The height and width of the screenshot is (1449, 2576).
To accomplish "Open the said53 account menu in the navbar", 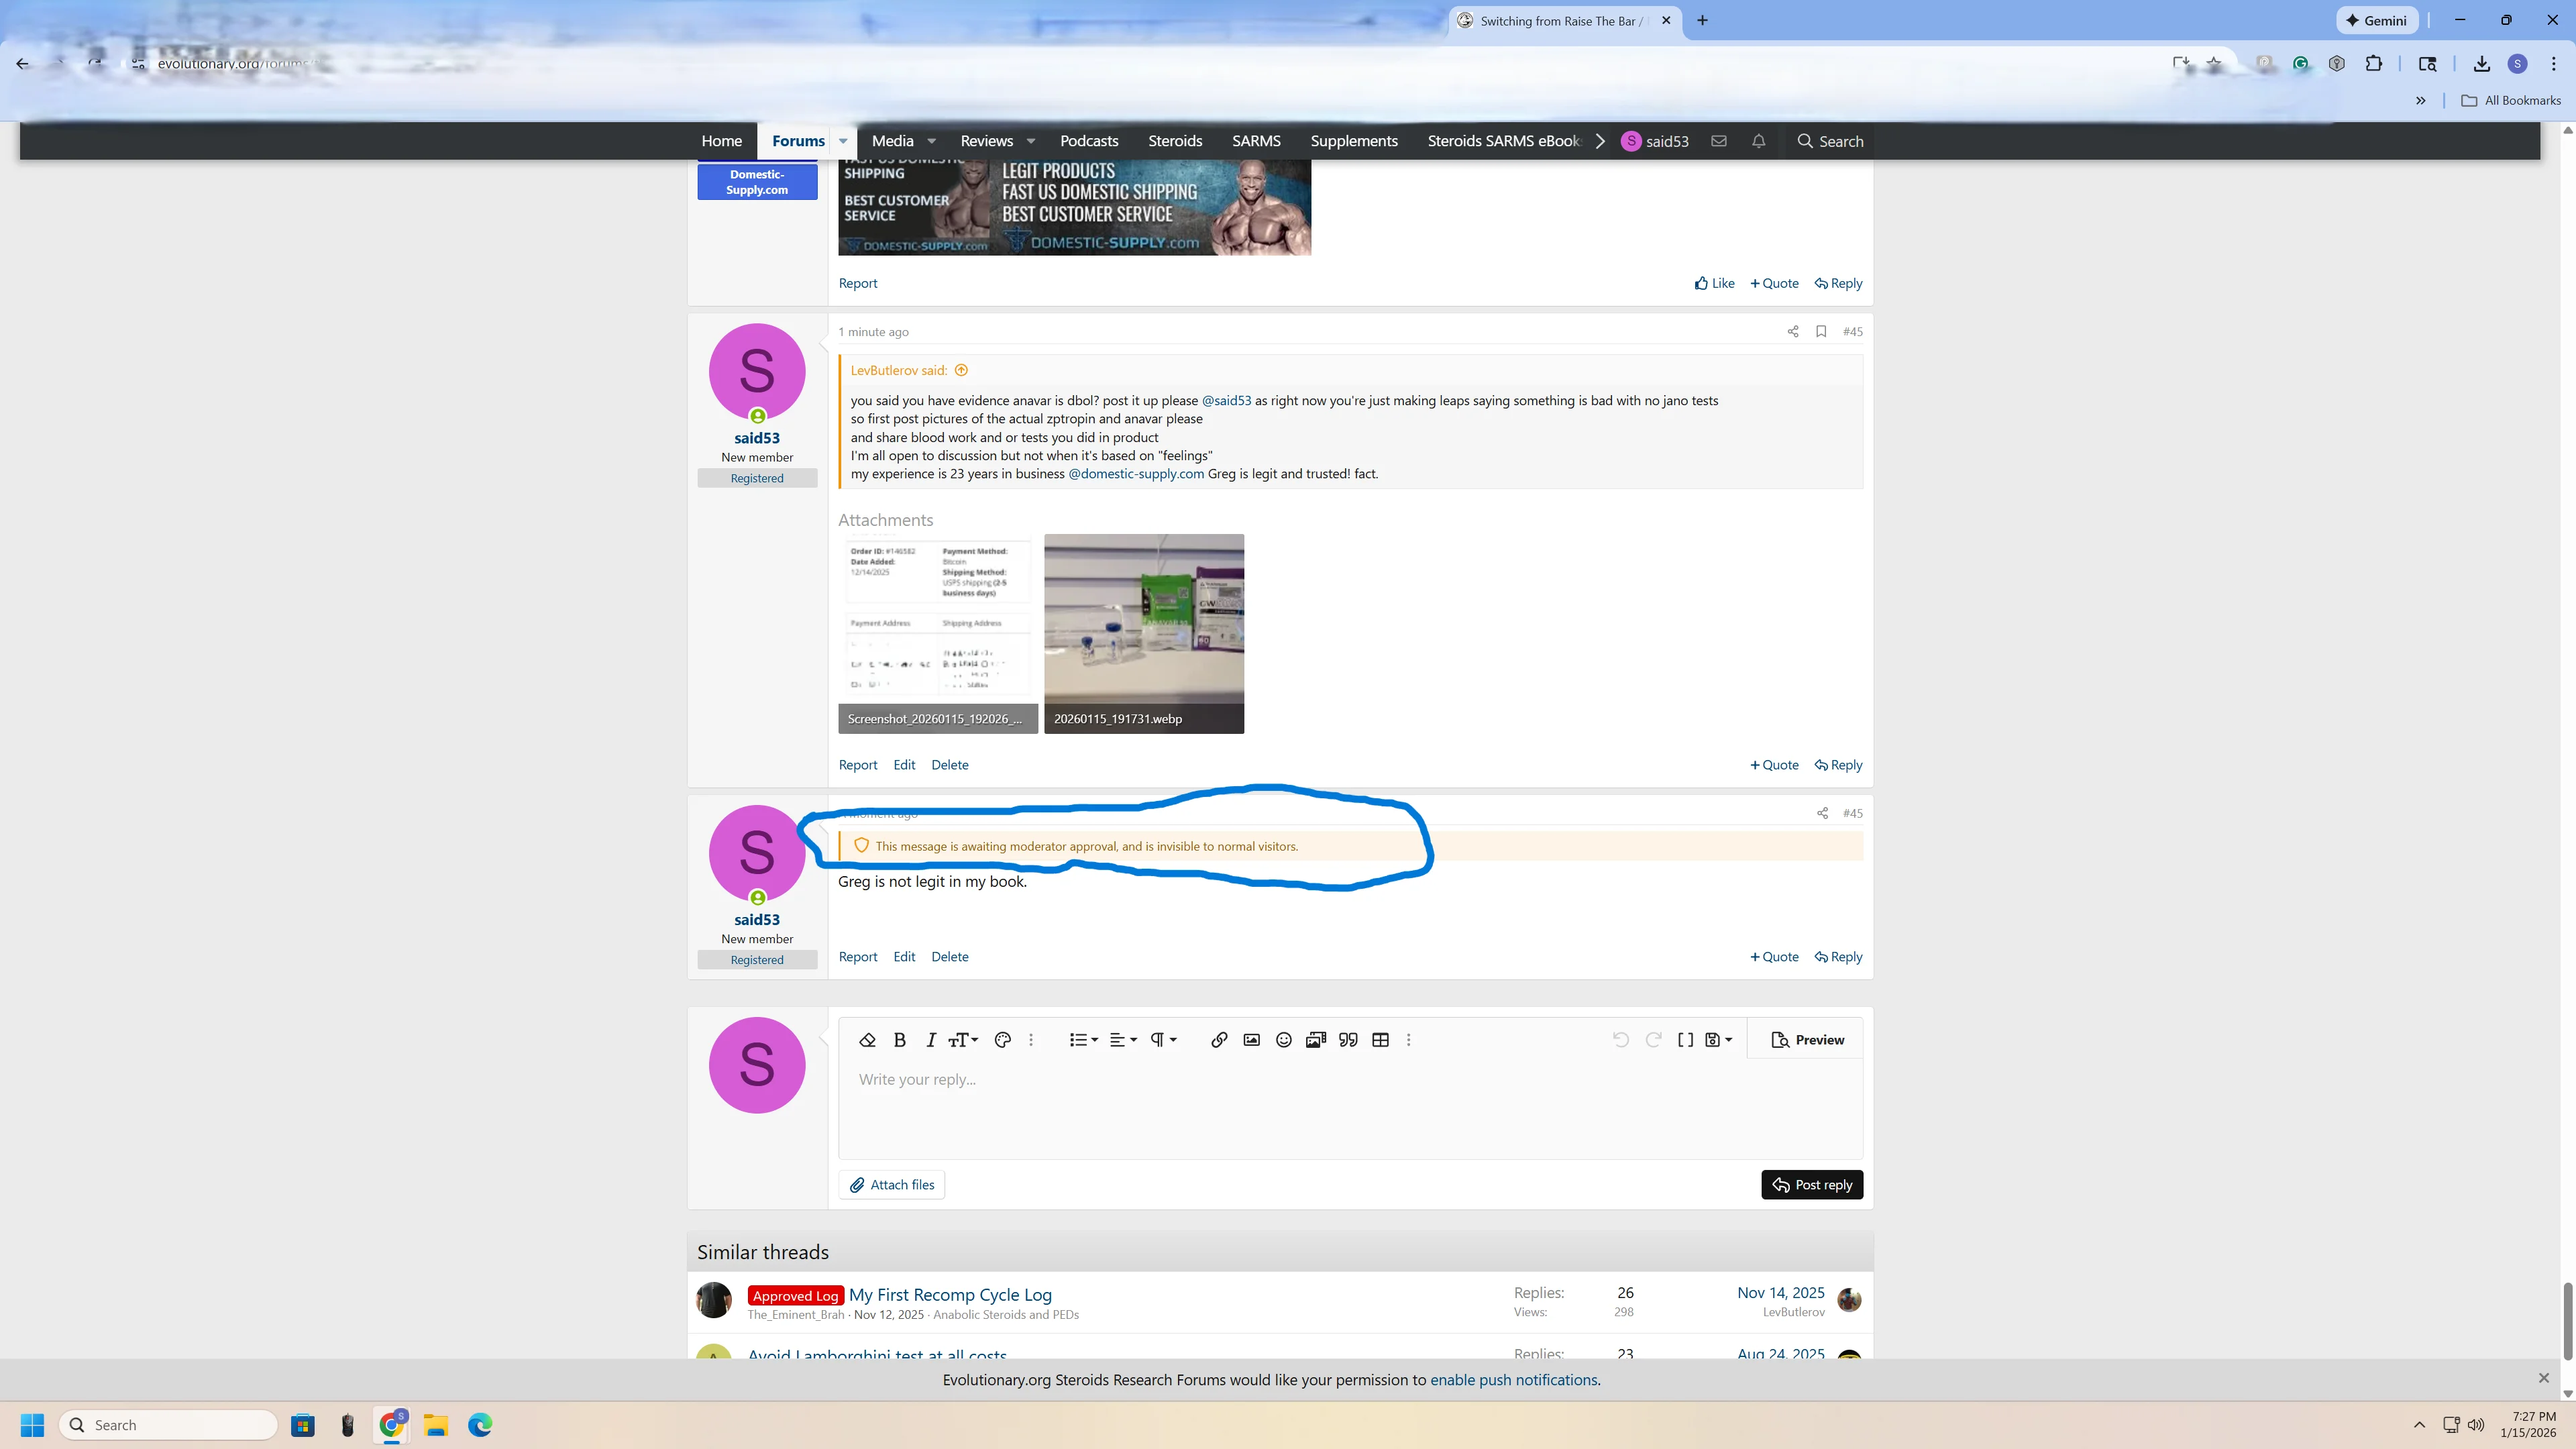I will 1655,141.
